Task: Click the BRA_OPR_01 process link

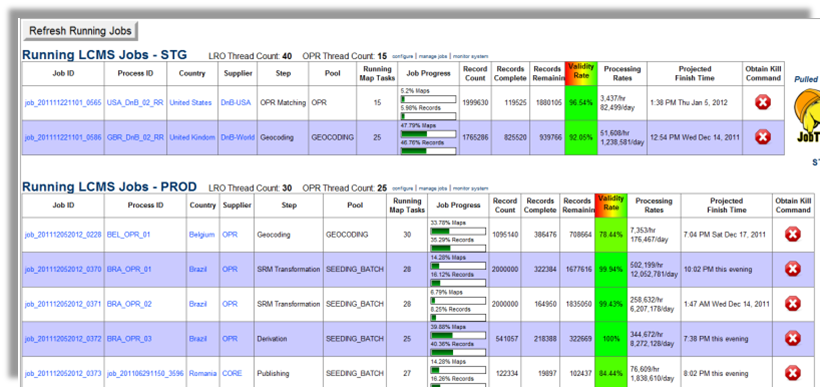Action: click(x=129, y=269)
